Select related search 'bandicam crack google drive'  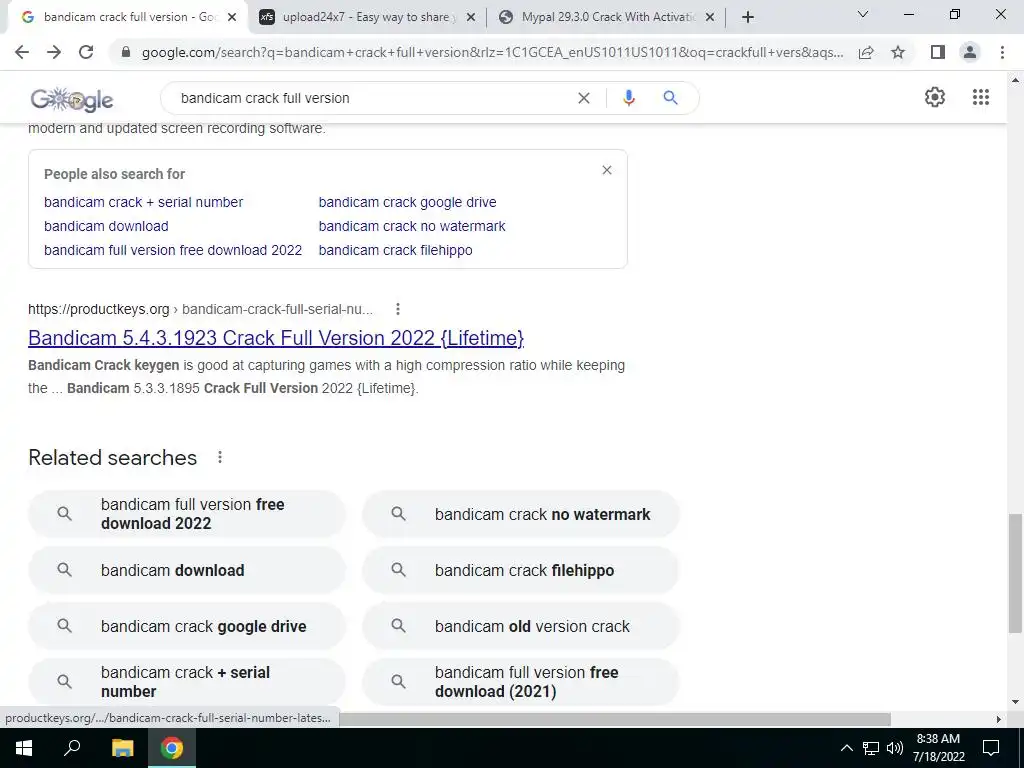187,626
